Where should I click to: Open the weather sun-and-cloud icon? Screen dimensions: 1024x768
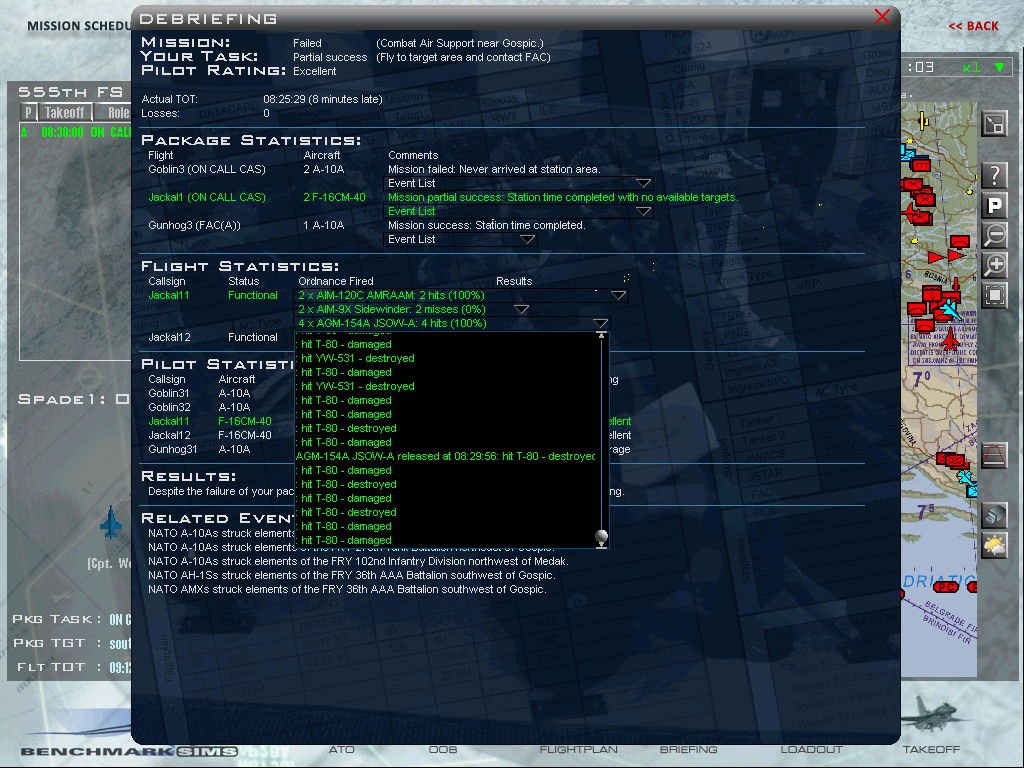[x=995, y=546]
